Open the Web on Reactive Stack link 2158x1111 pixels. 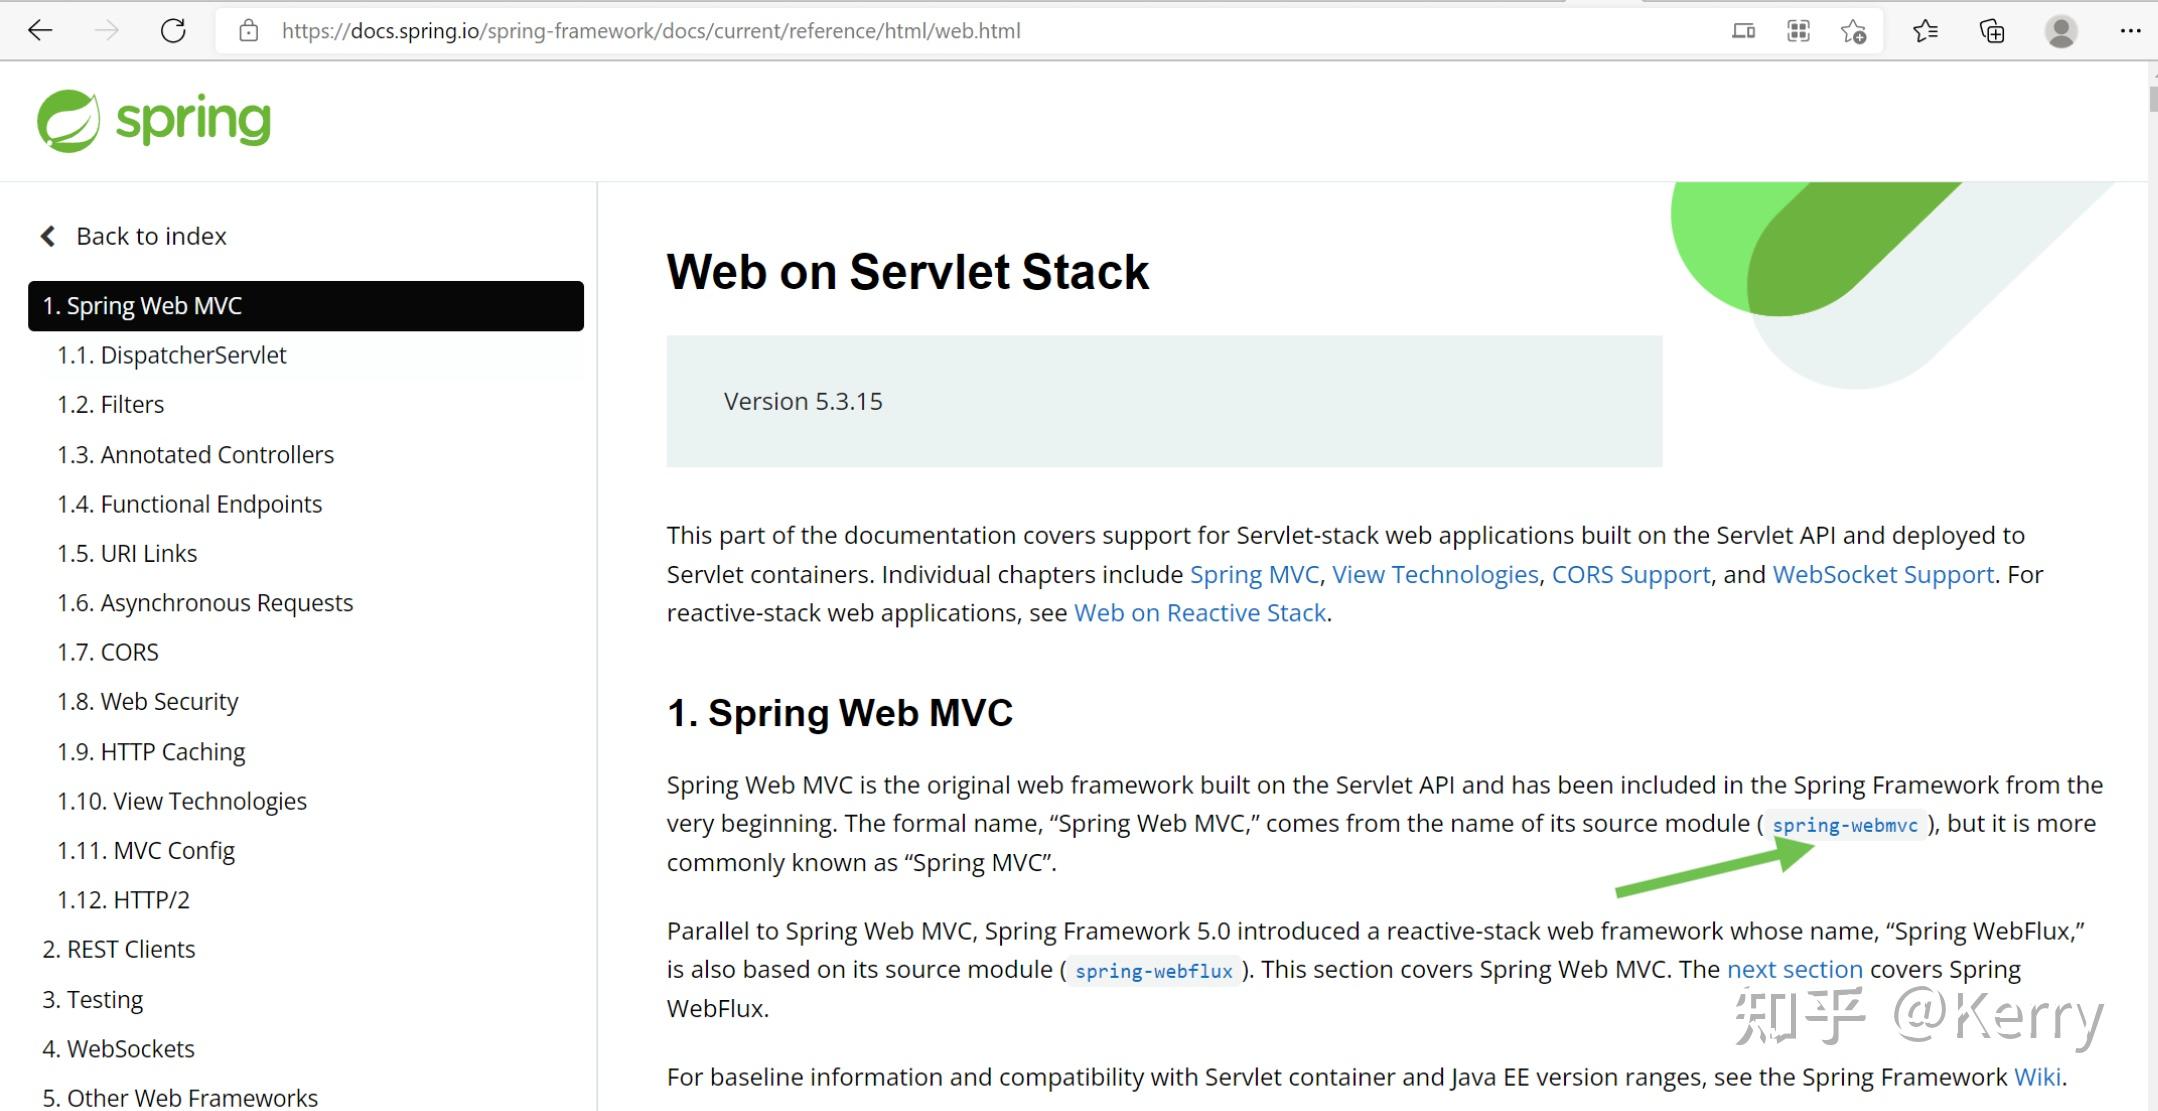point(1199,612)
